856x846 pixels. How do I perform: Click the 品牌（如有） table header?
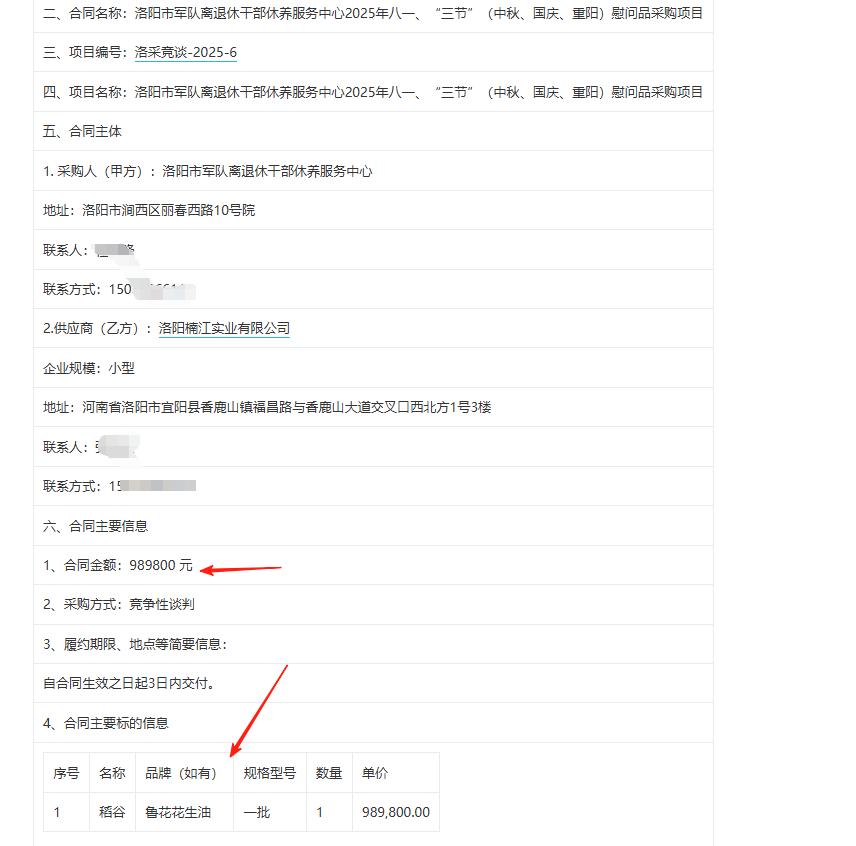click(184, 773)
